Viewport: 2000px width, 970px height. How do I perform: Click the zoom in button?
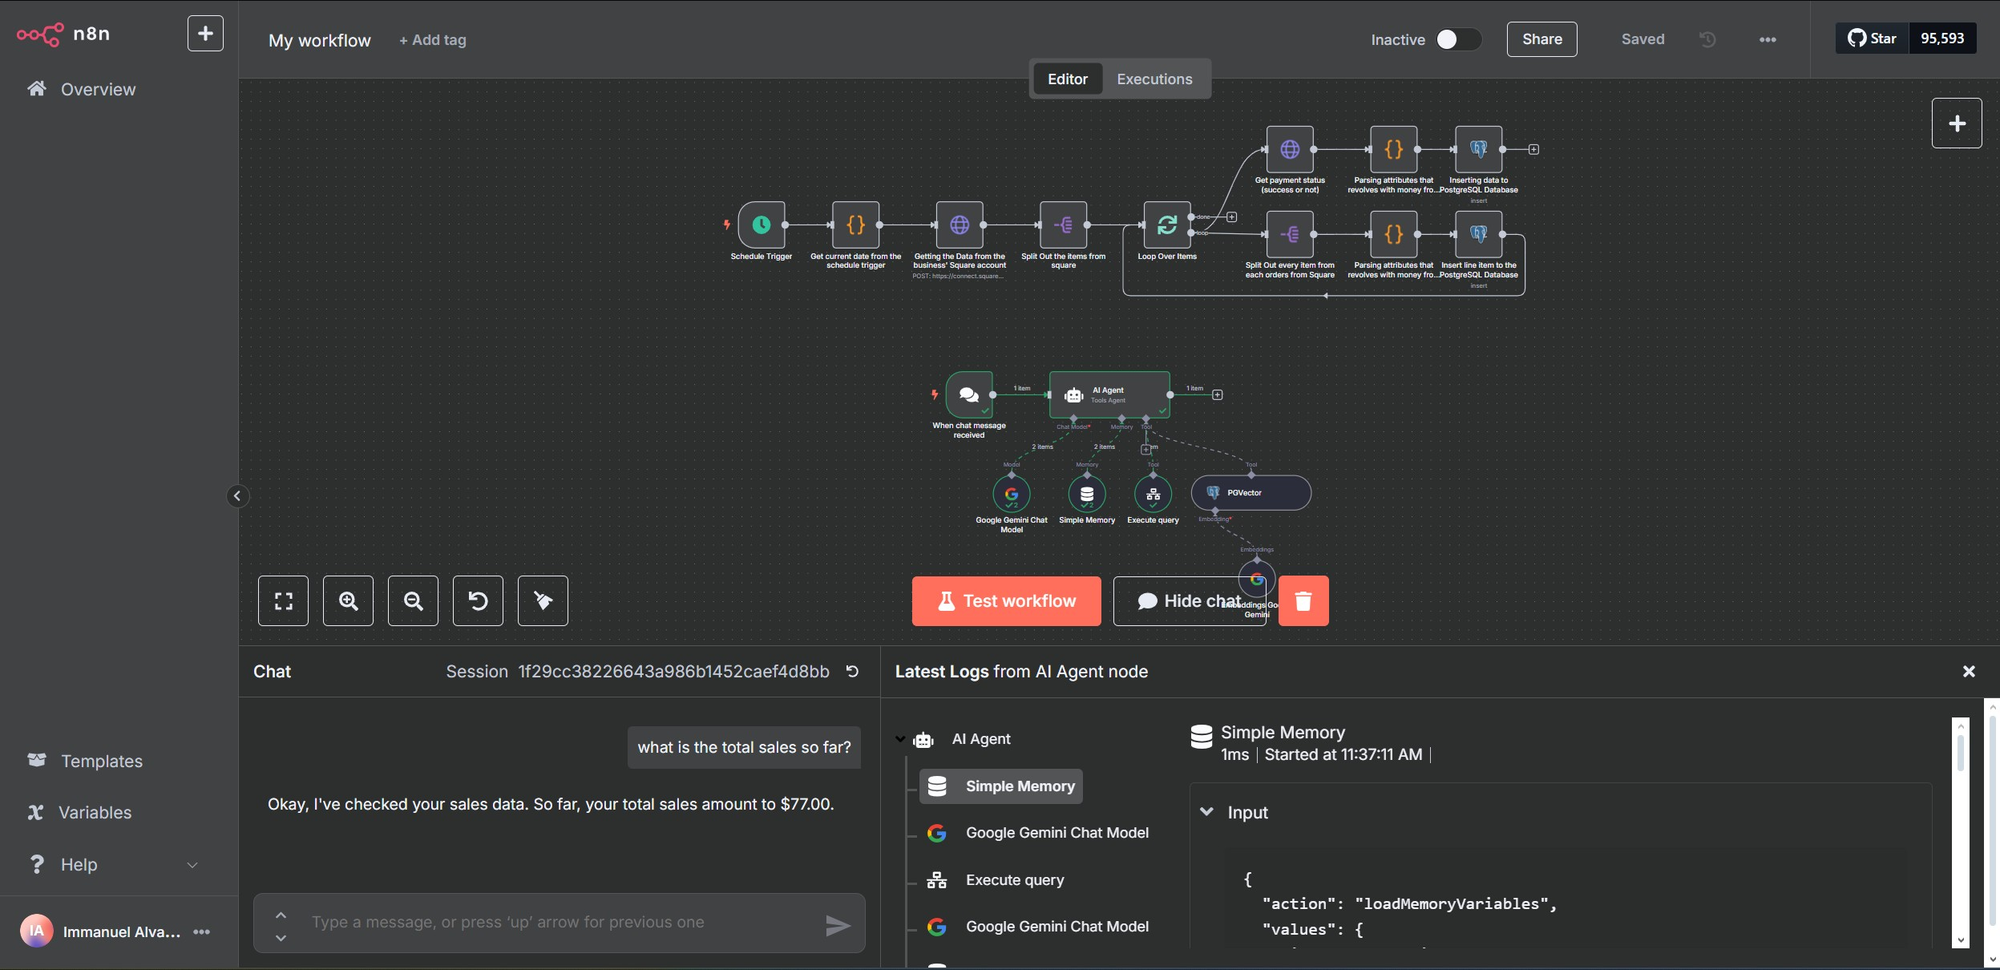pos(348,601)
